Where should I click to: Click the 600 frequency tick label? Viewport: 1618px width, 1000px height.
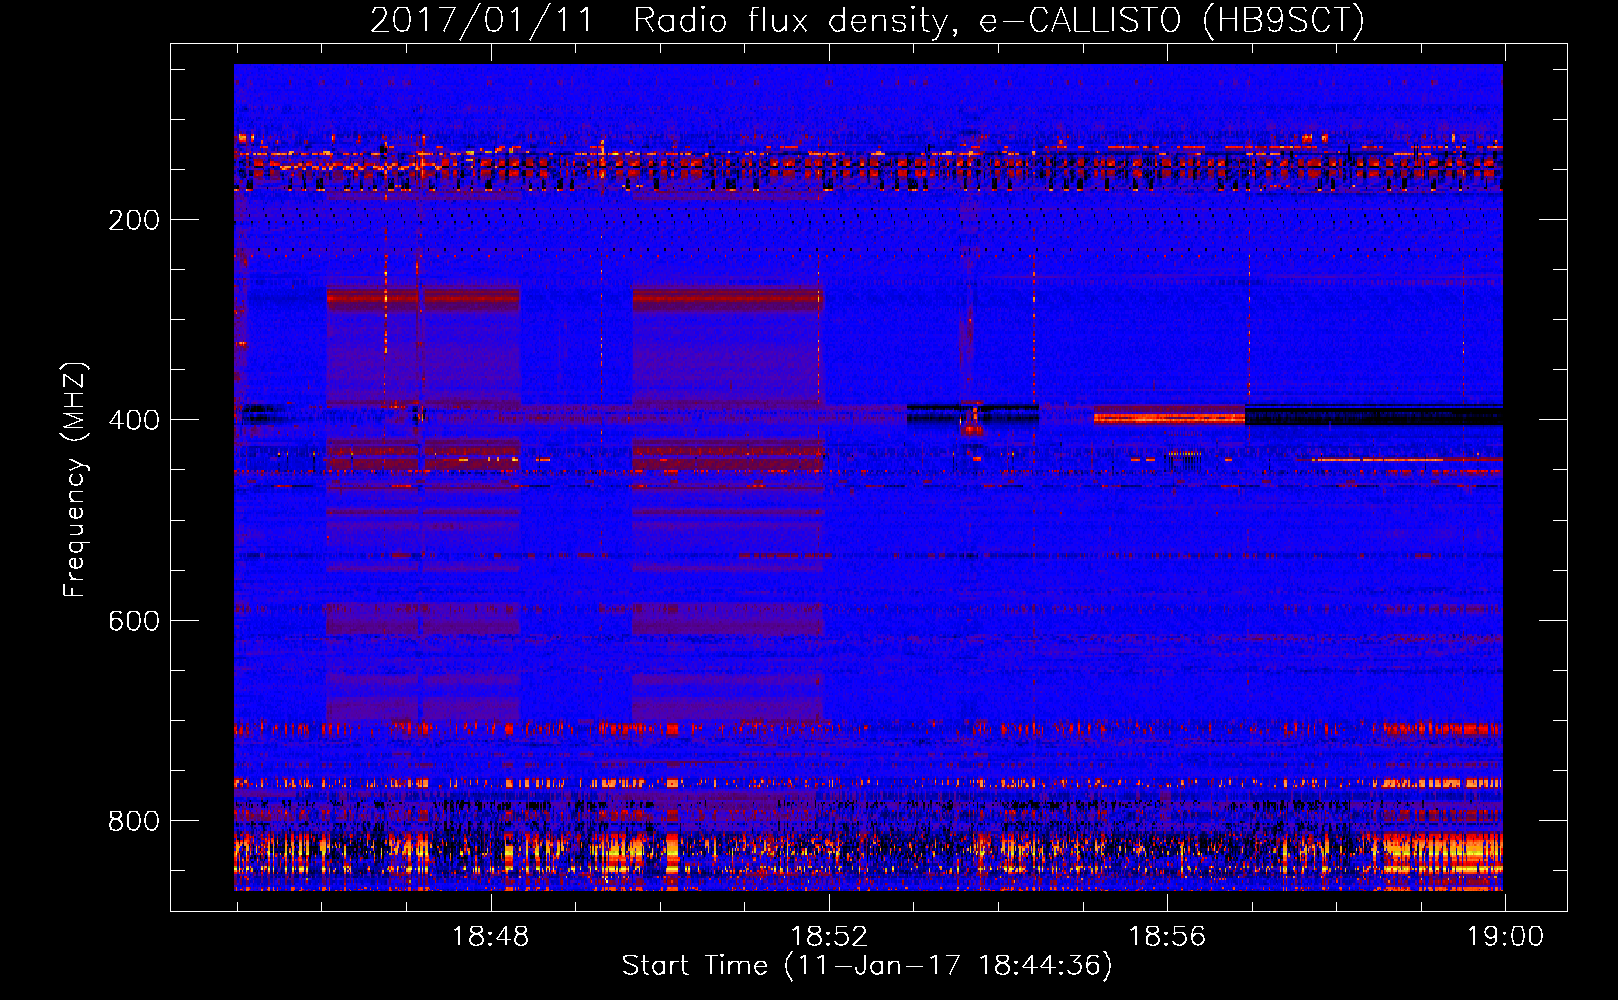point(134,621)
